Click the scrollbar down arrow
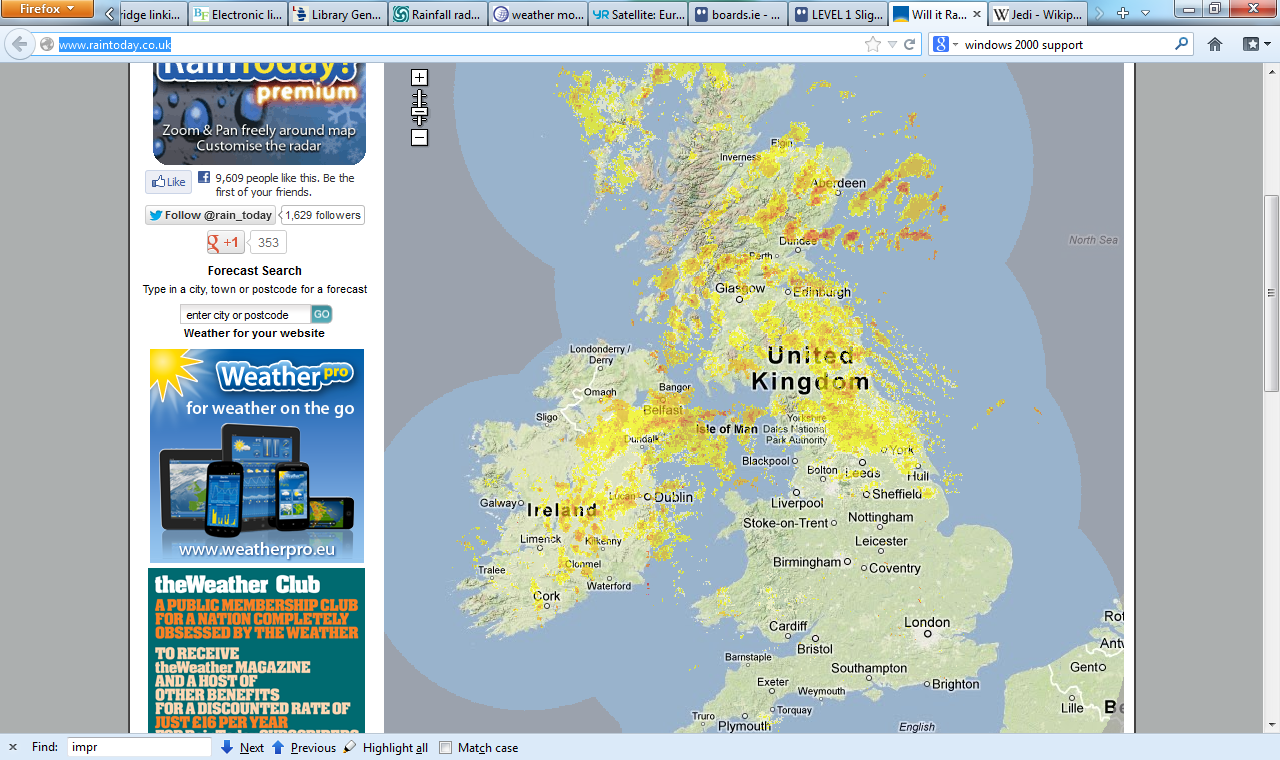This screenshot has width=1280, height=760. pyautogui.click(x=1272, y=724)
